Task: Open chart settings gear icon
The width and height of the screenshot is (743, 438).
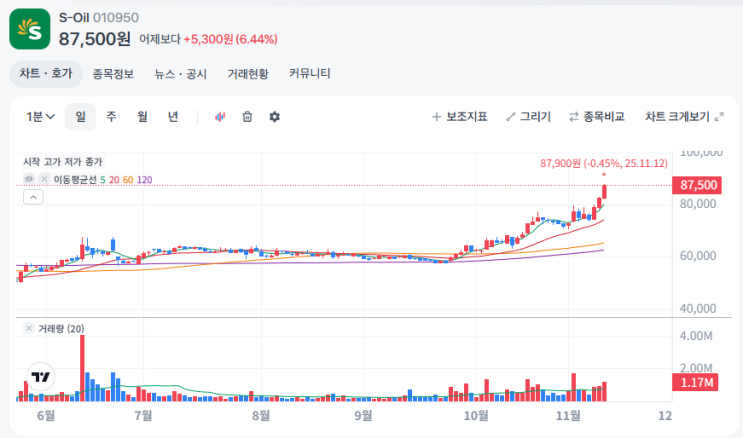Action: (274, 117)
